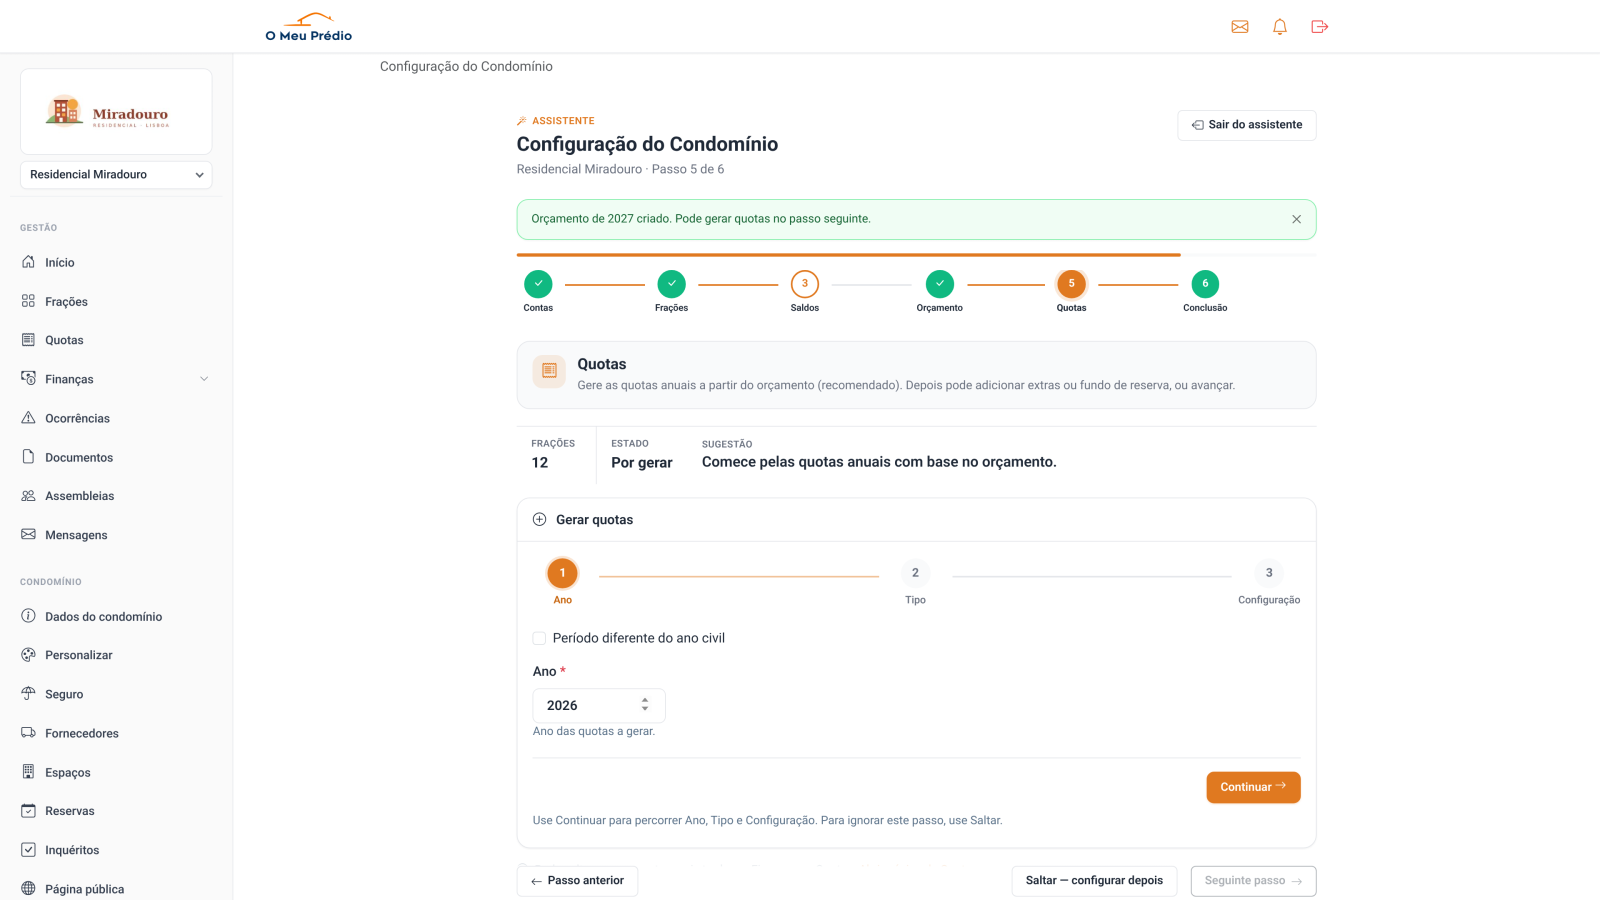Click the Página pública globe icon
Image resolution: width=1600 pixels, height=900 pixels.
[x=28, y=889]
